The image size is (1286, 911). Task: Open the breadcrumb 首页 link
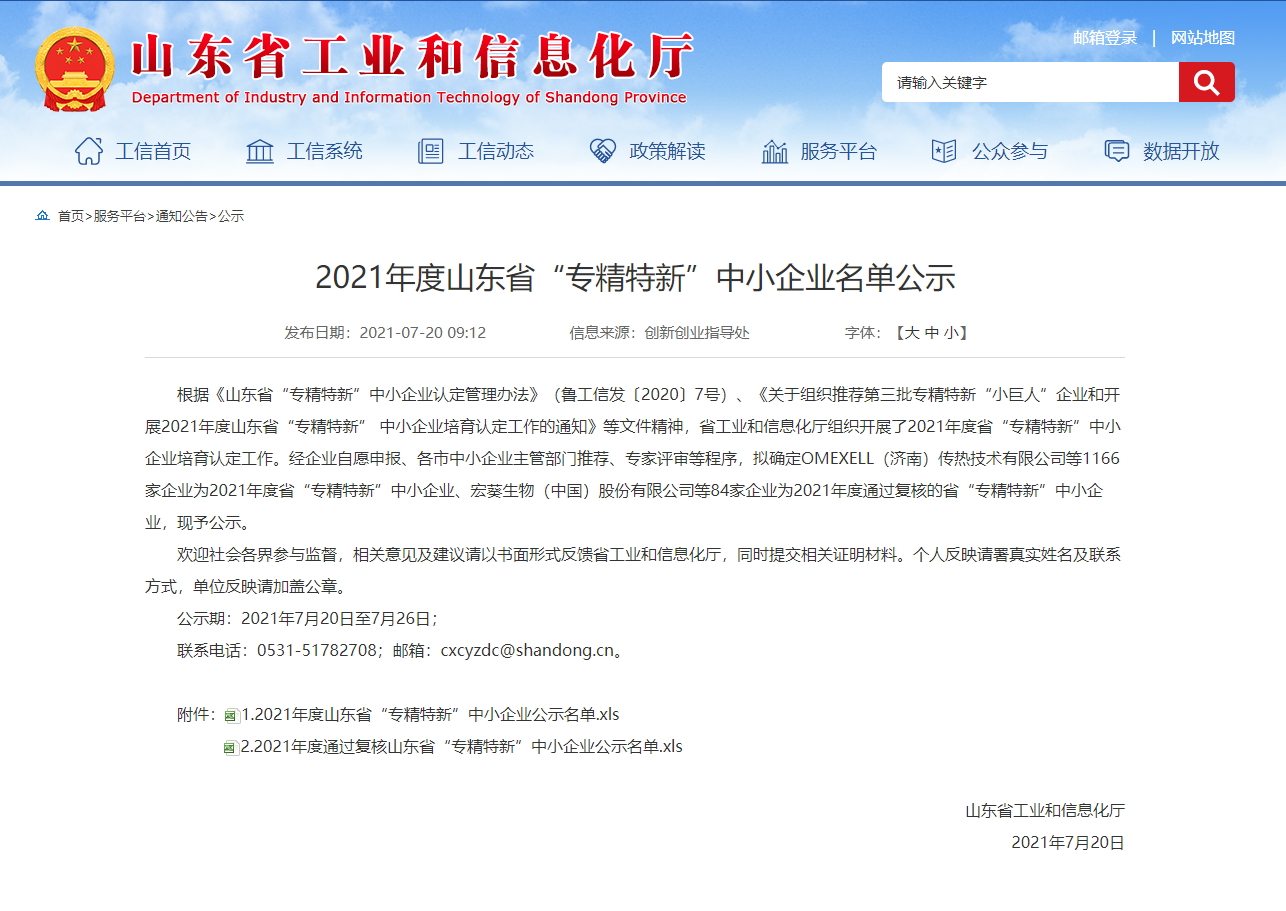pos(73,215)
